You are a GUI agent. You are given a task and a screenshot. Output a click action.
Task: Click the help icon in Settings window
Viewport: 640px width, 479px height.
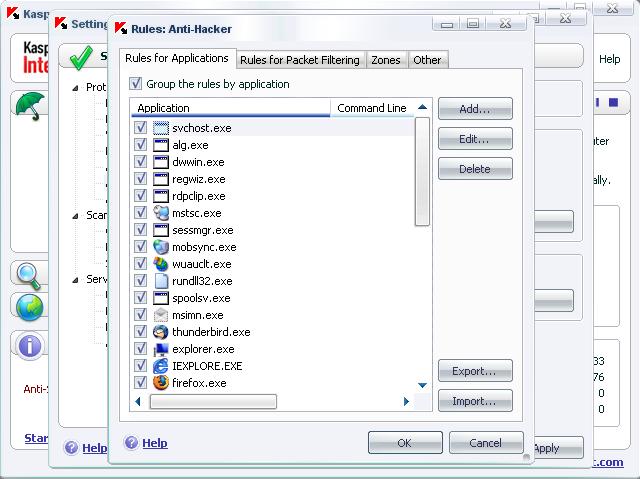point(71,448)
